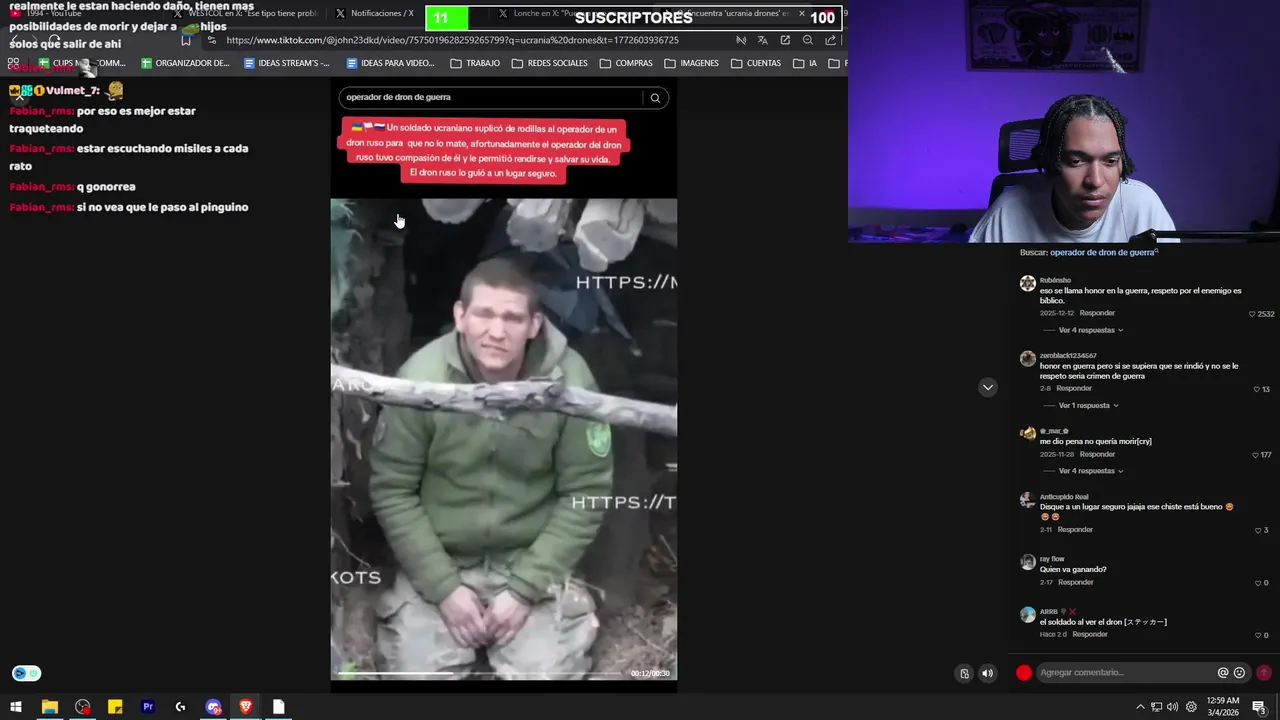The height and width of the screenshot is (720, 1280).
Task: Open the clock showing 12:59 AM
Action: click(x=1224, y=707)
